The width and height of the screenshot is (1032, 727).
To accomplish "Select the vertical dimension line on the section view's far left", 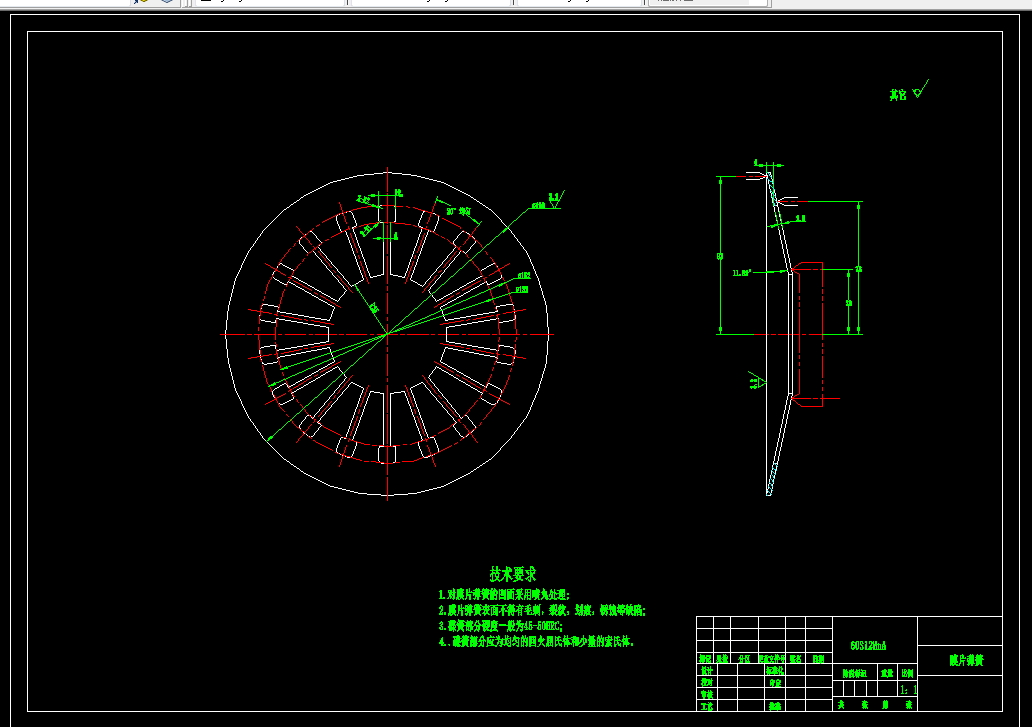I will tap(720, 255).
